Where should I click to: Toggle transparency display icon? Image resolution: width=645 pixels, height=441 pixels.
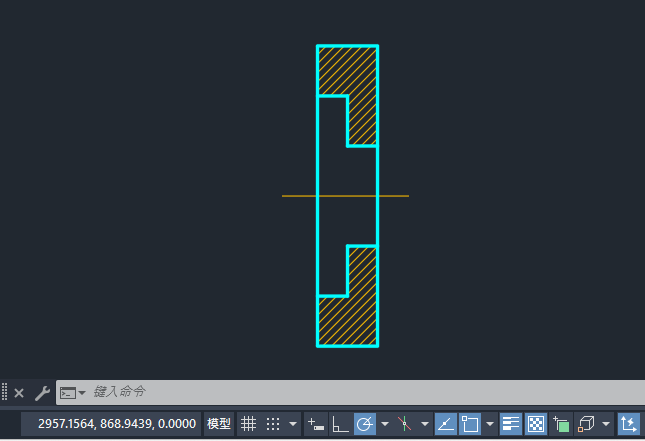(536, 424)
